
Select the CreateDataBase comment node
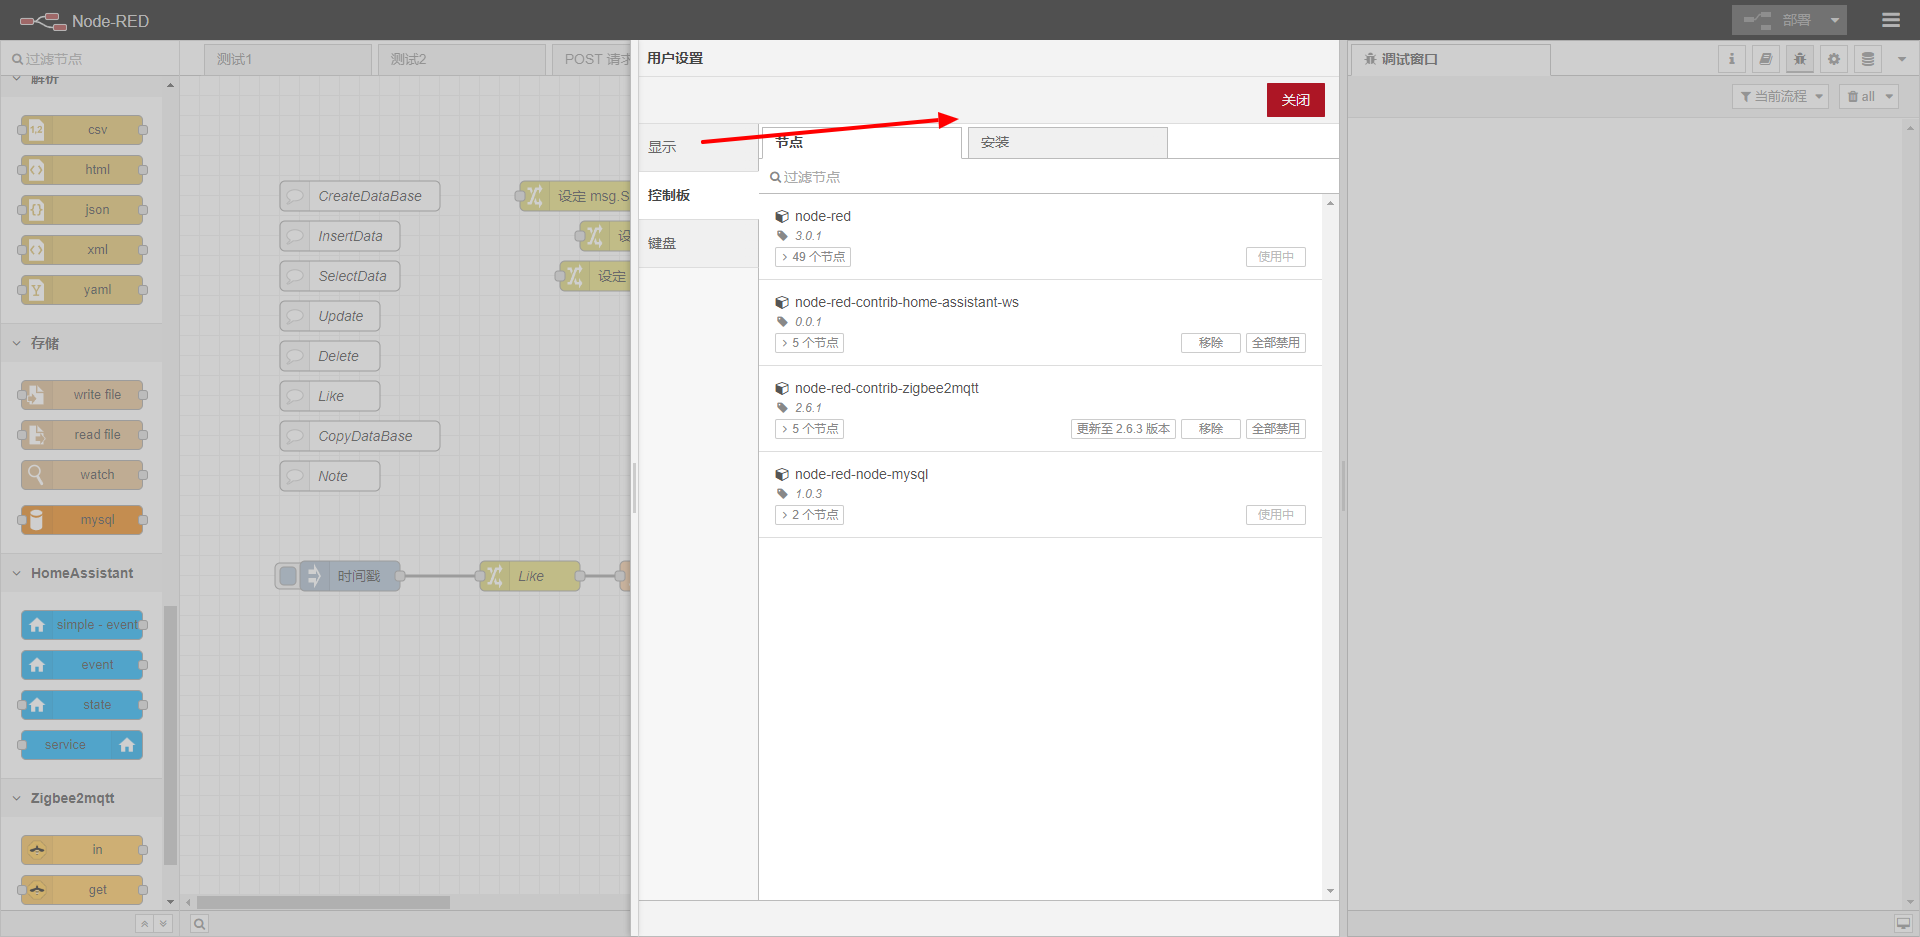click(x=360, y=196)
